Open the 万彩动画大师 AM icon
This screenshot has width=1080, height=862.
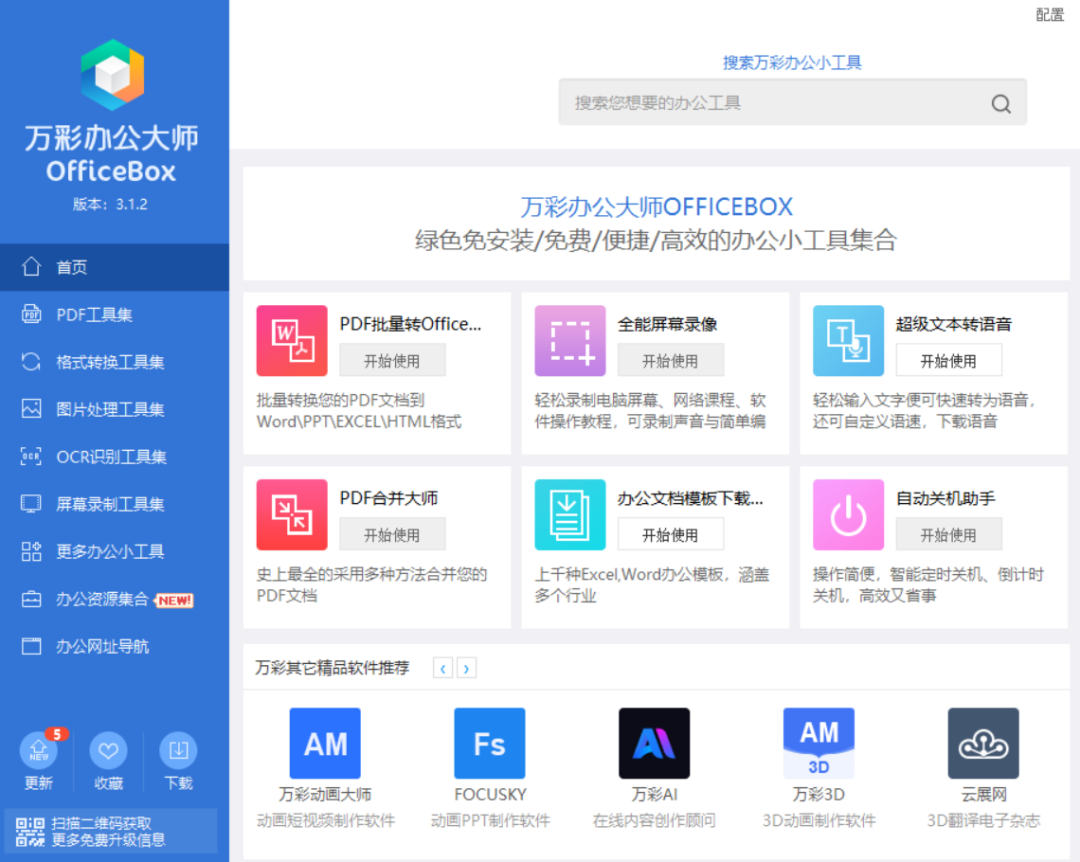[x=325, y=743]
